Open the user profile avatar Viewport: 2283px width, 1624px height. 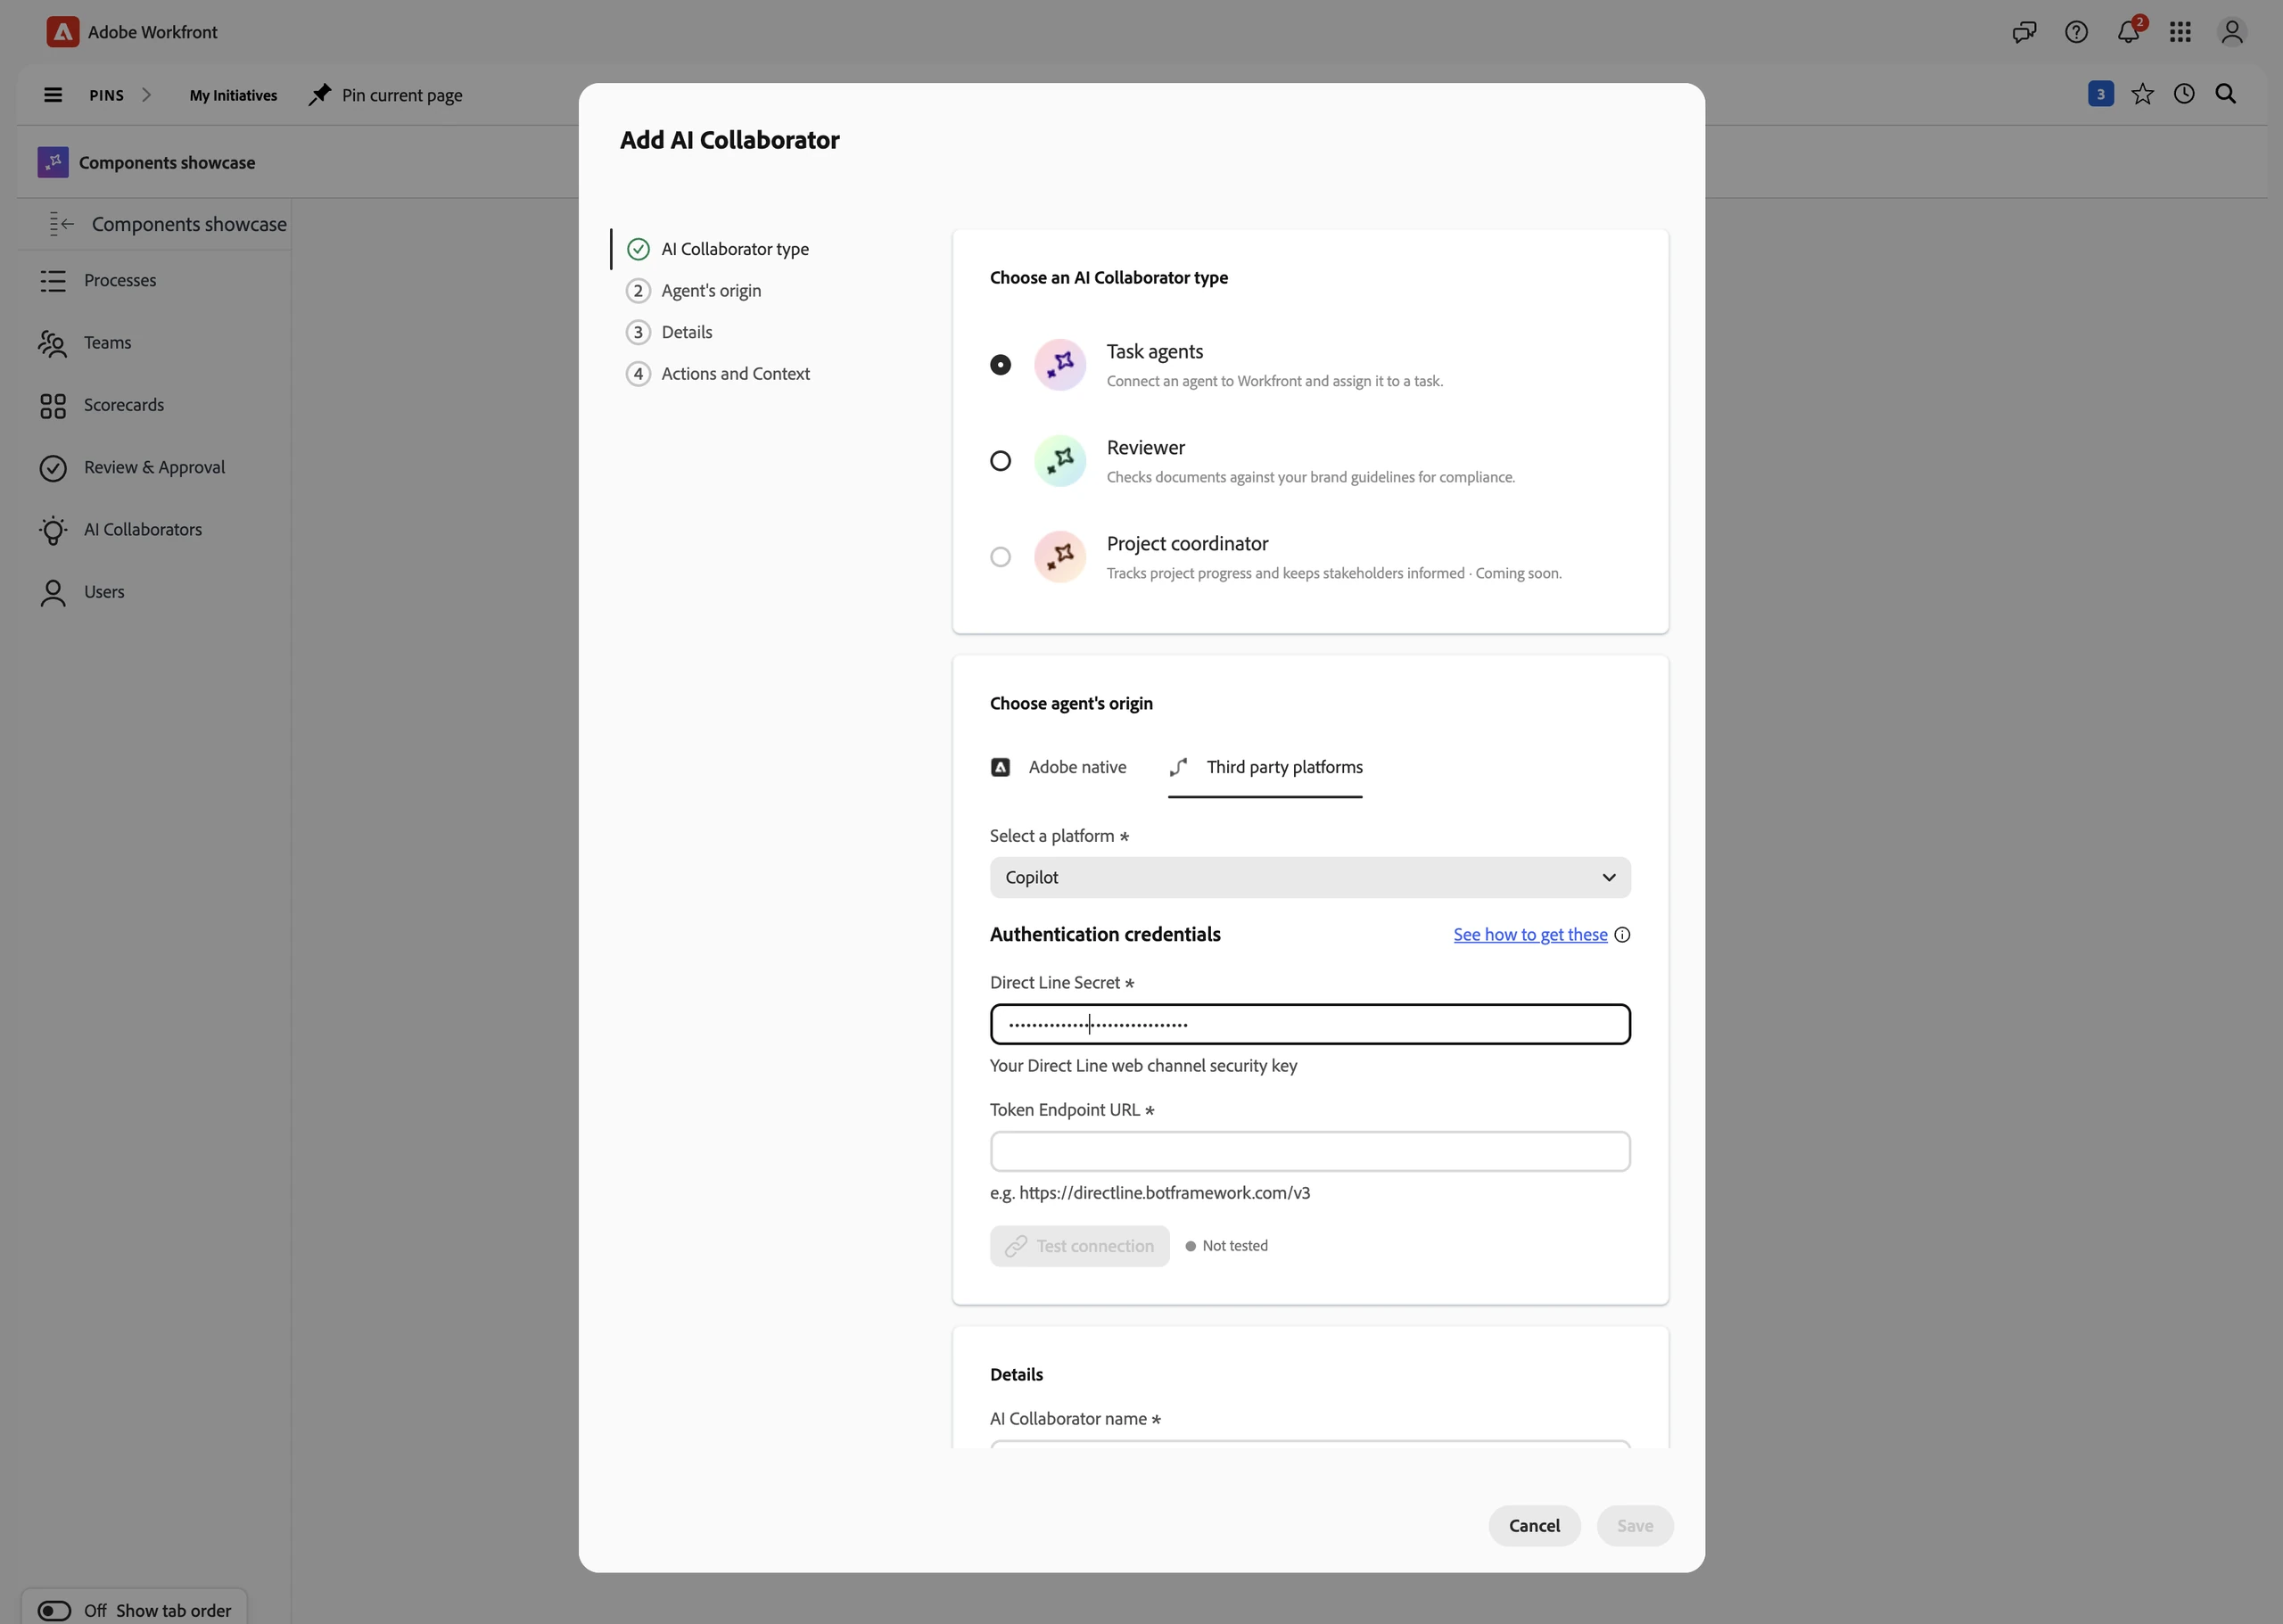tap(2232, 32)
